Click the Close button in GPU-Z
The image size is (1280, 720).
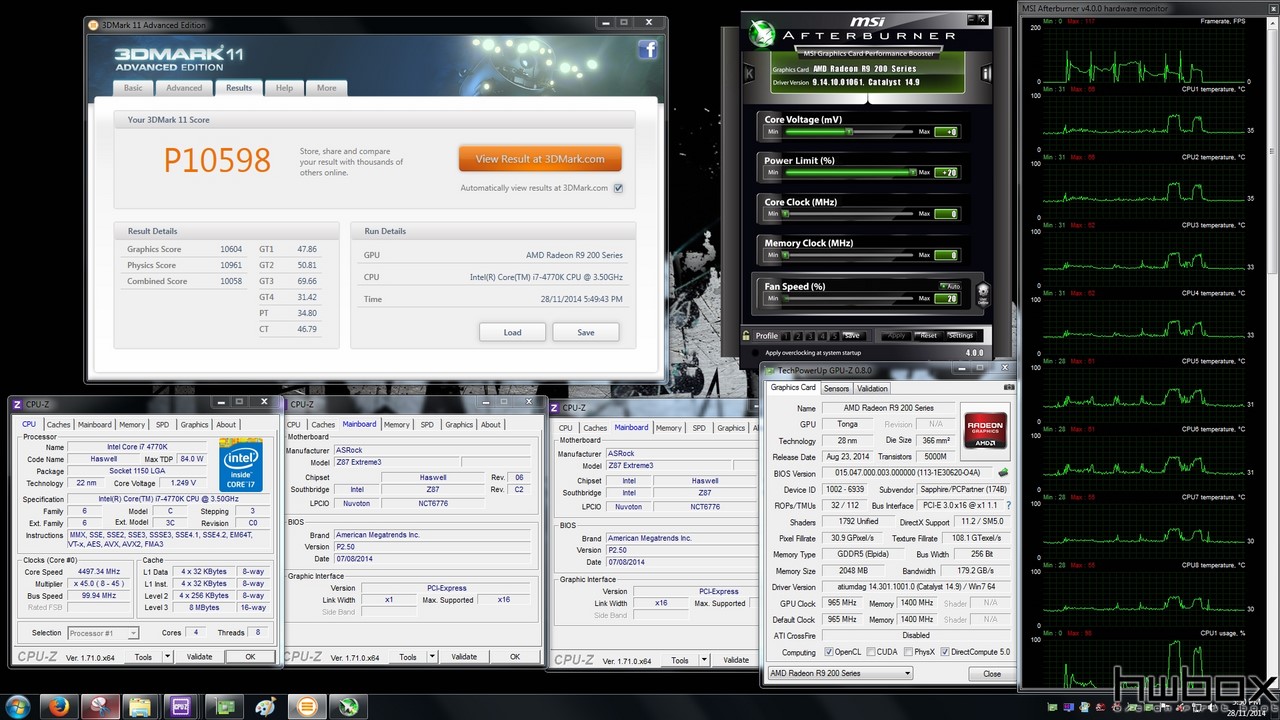(x=992, y=673)
